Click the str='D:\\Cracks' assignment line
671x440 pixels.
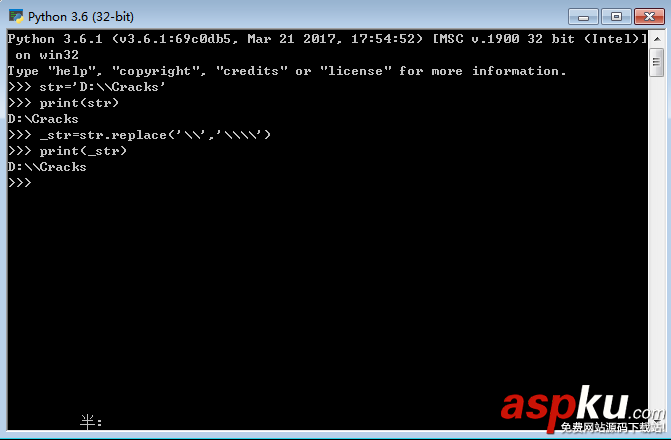[x=86, y=87]
